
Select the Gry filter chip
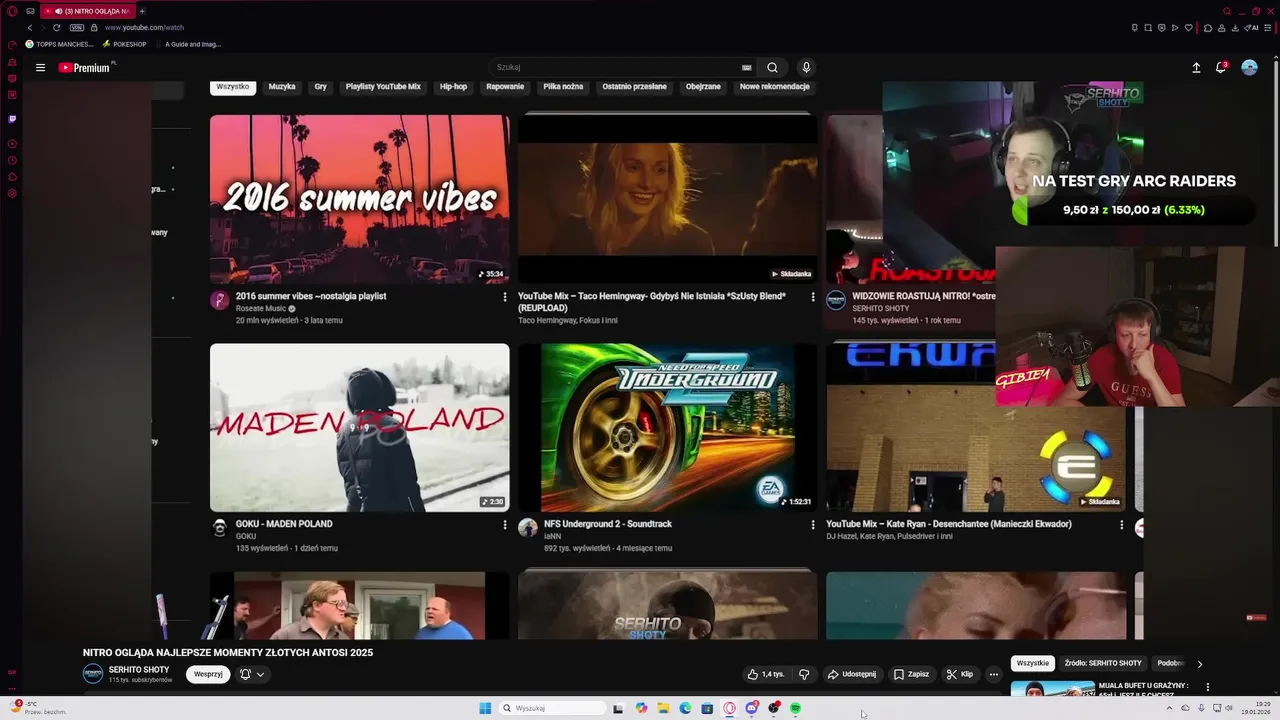[x=321, y=87]
